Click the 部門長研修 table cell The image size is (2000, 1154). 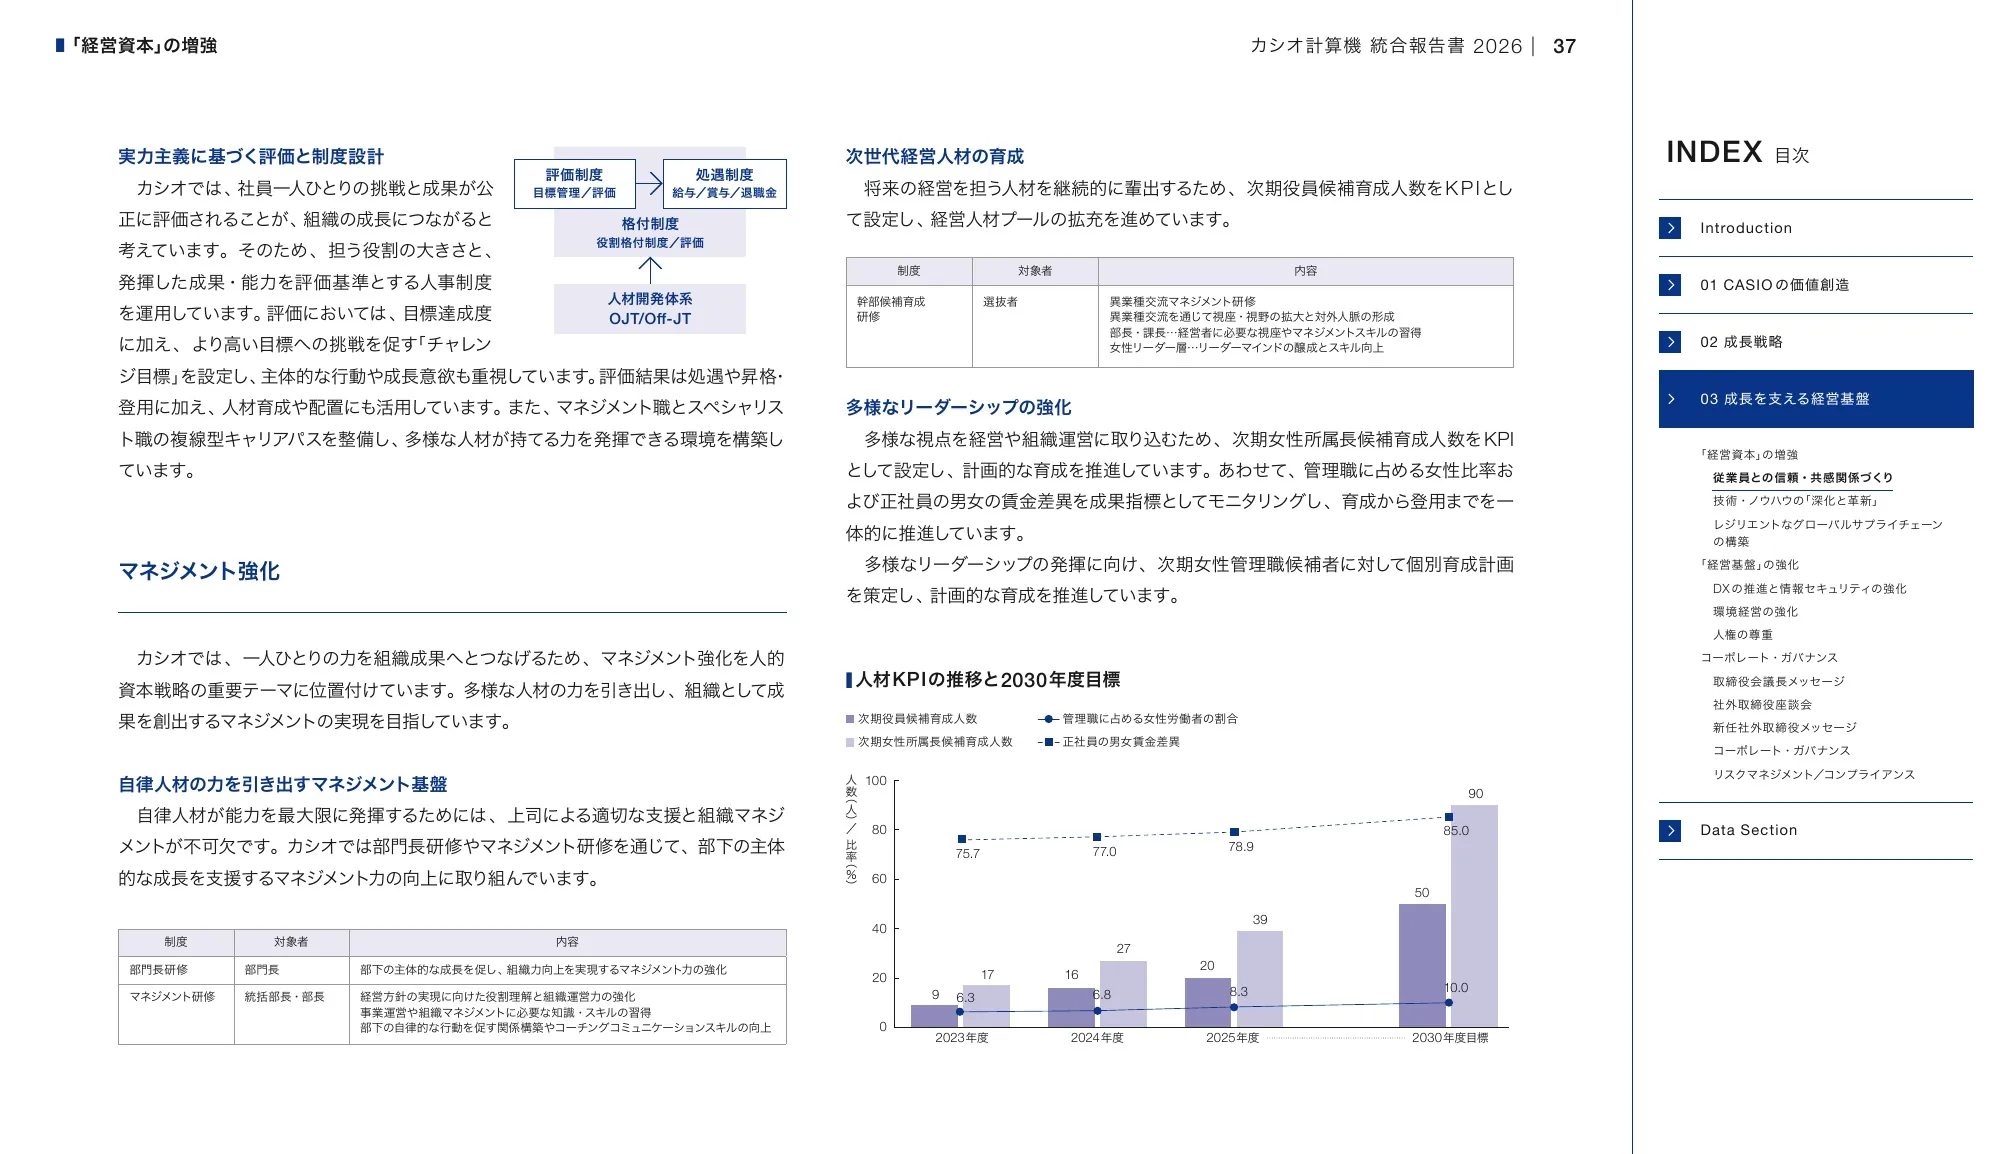[176, 970]
